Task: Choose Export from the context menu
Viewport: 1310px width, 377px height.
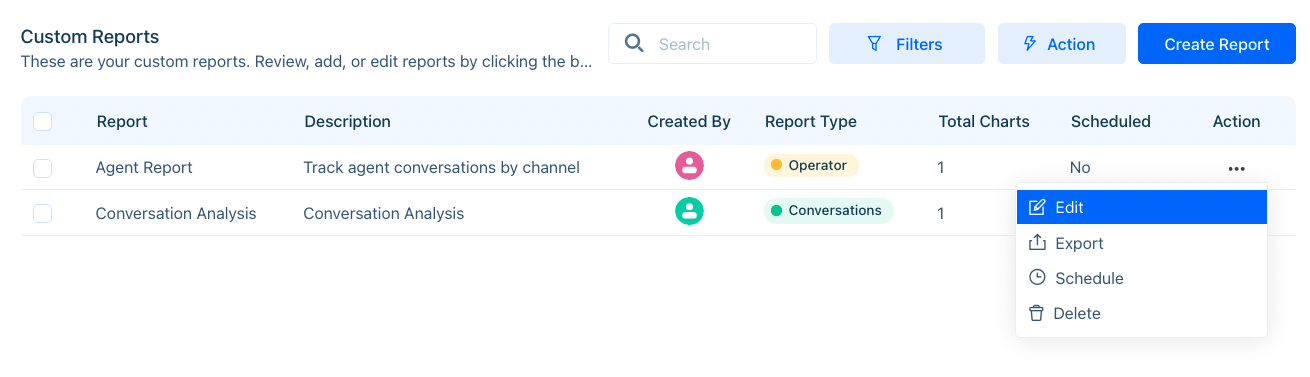Action: [x=1141, y=243]
